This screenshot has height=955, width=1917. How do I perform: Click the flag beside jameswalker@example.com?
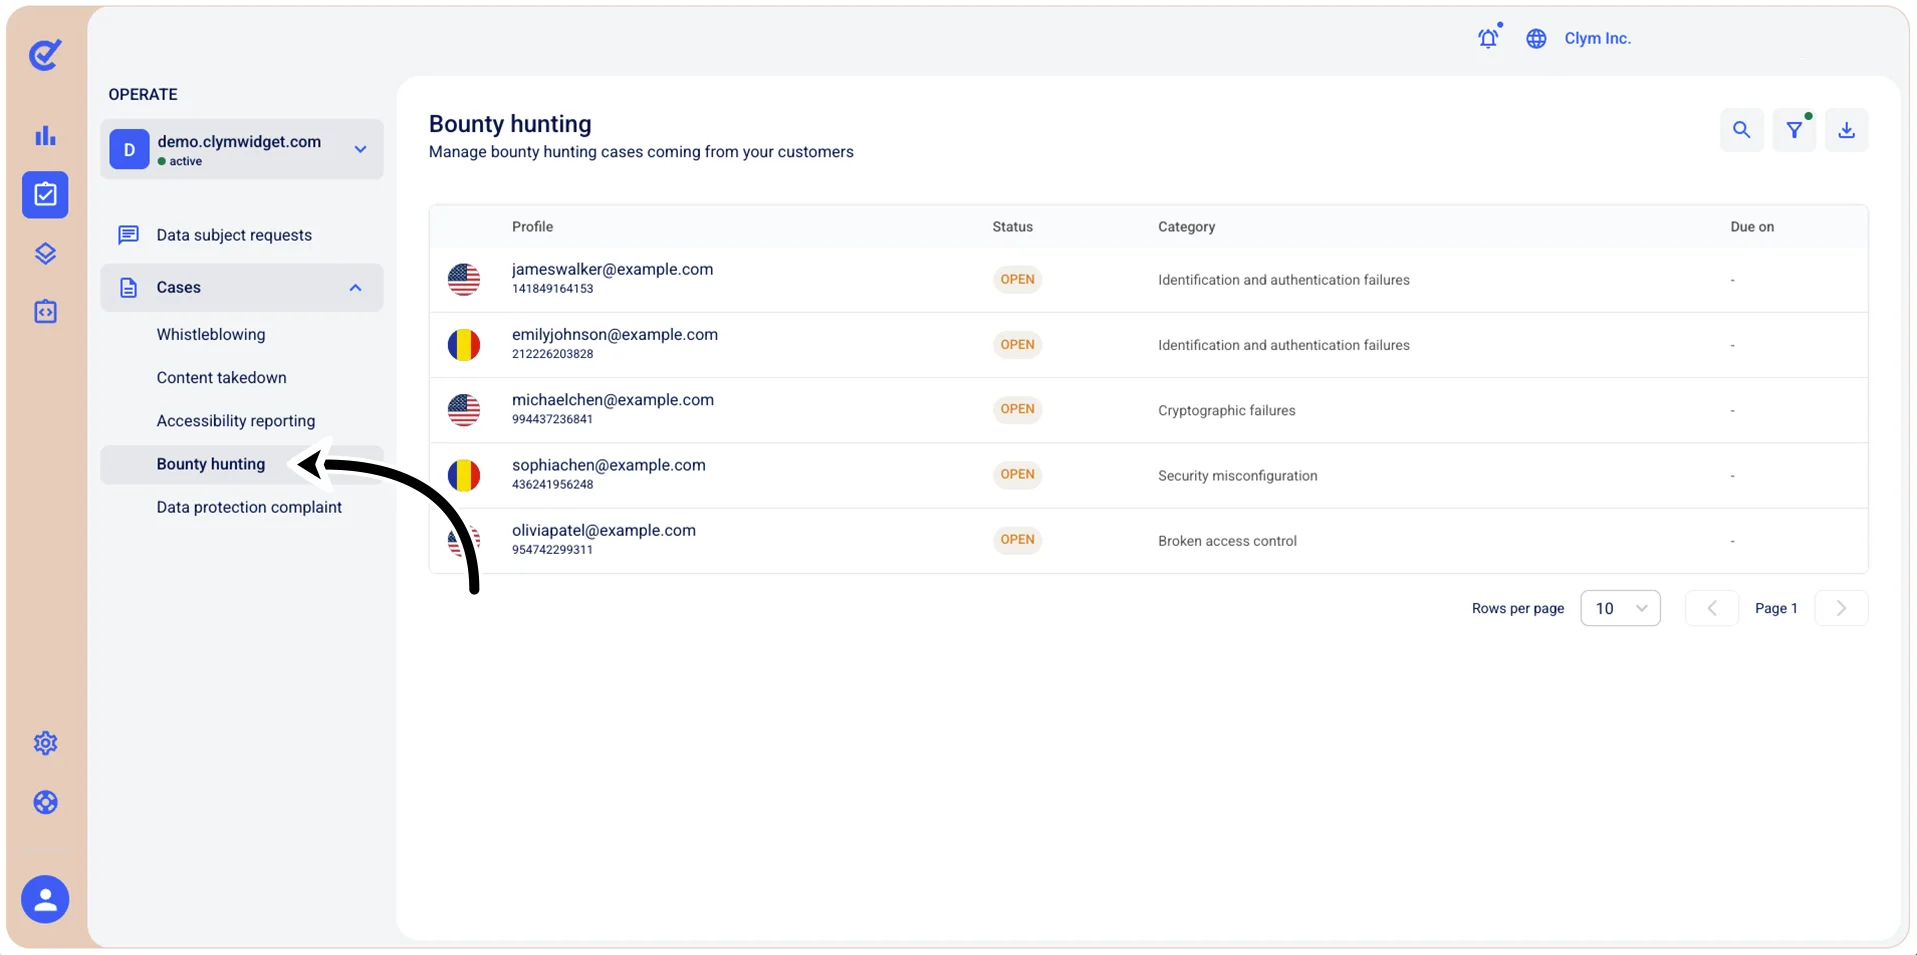(x=464, y=279)
